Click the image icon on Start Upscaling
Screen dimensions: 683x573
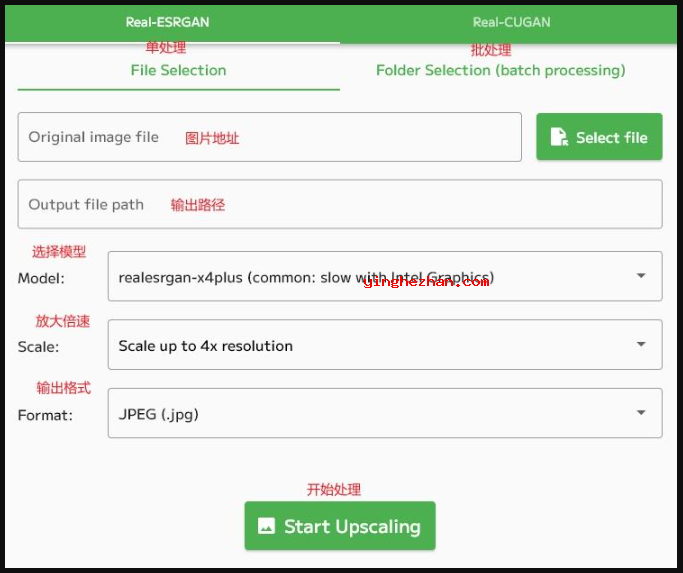(266, 526)
